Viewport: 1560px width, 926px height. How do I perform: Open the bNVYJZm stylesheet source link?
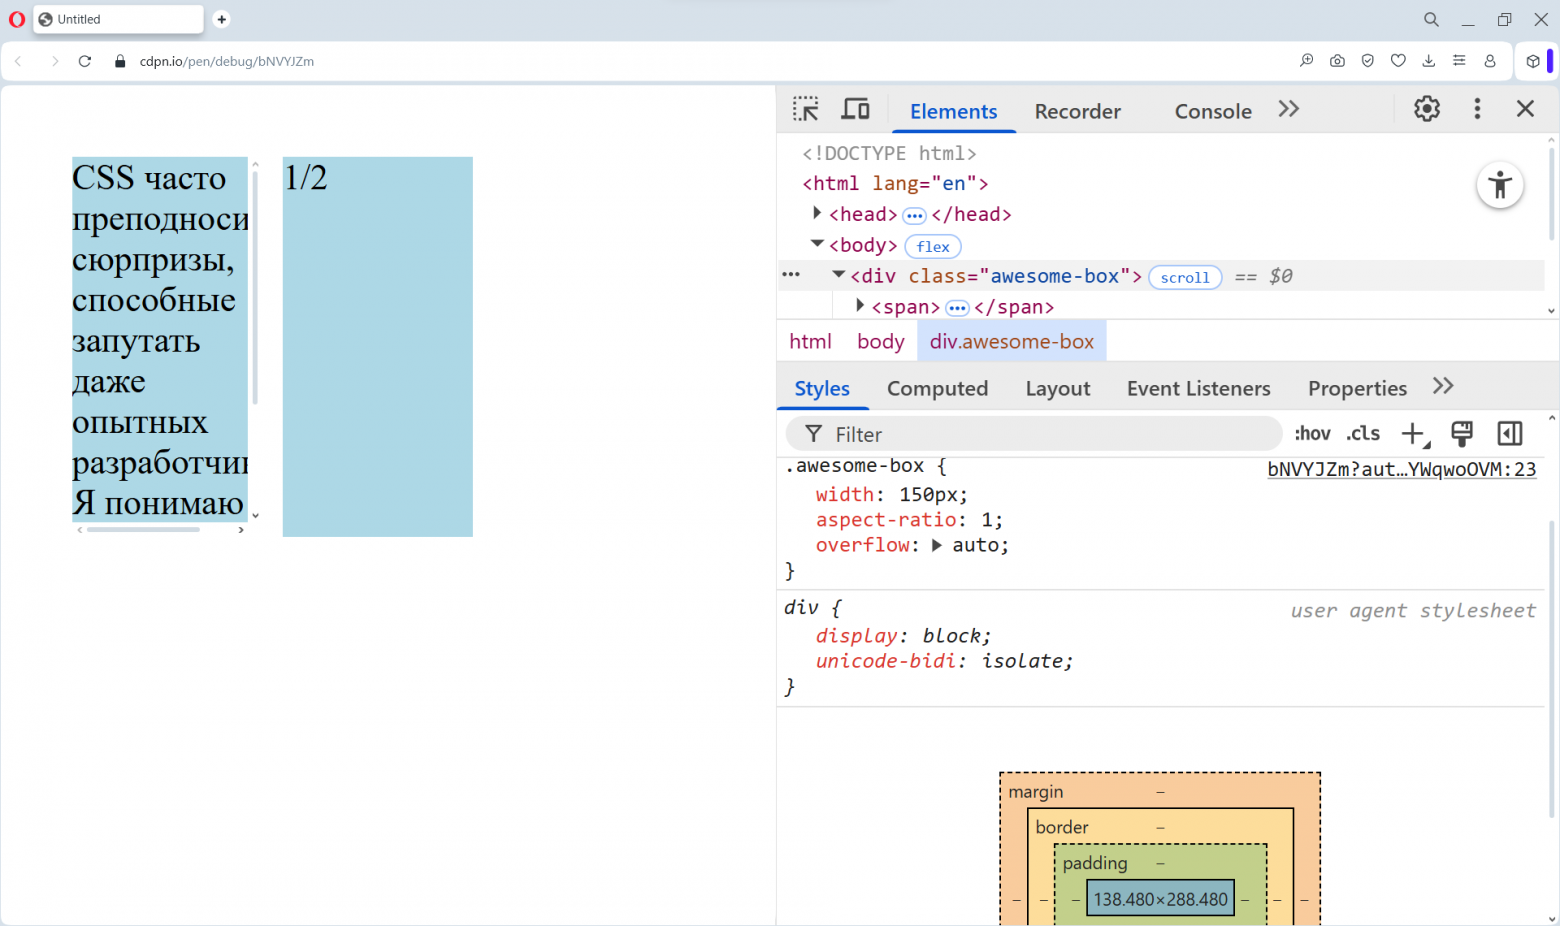(x=1401, y=469)
